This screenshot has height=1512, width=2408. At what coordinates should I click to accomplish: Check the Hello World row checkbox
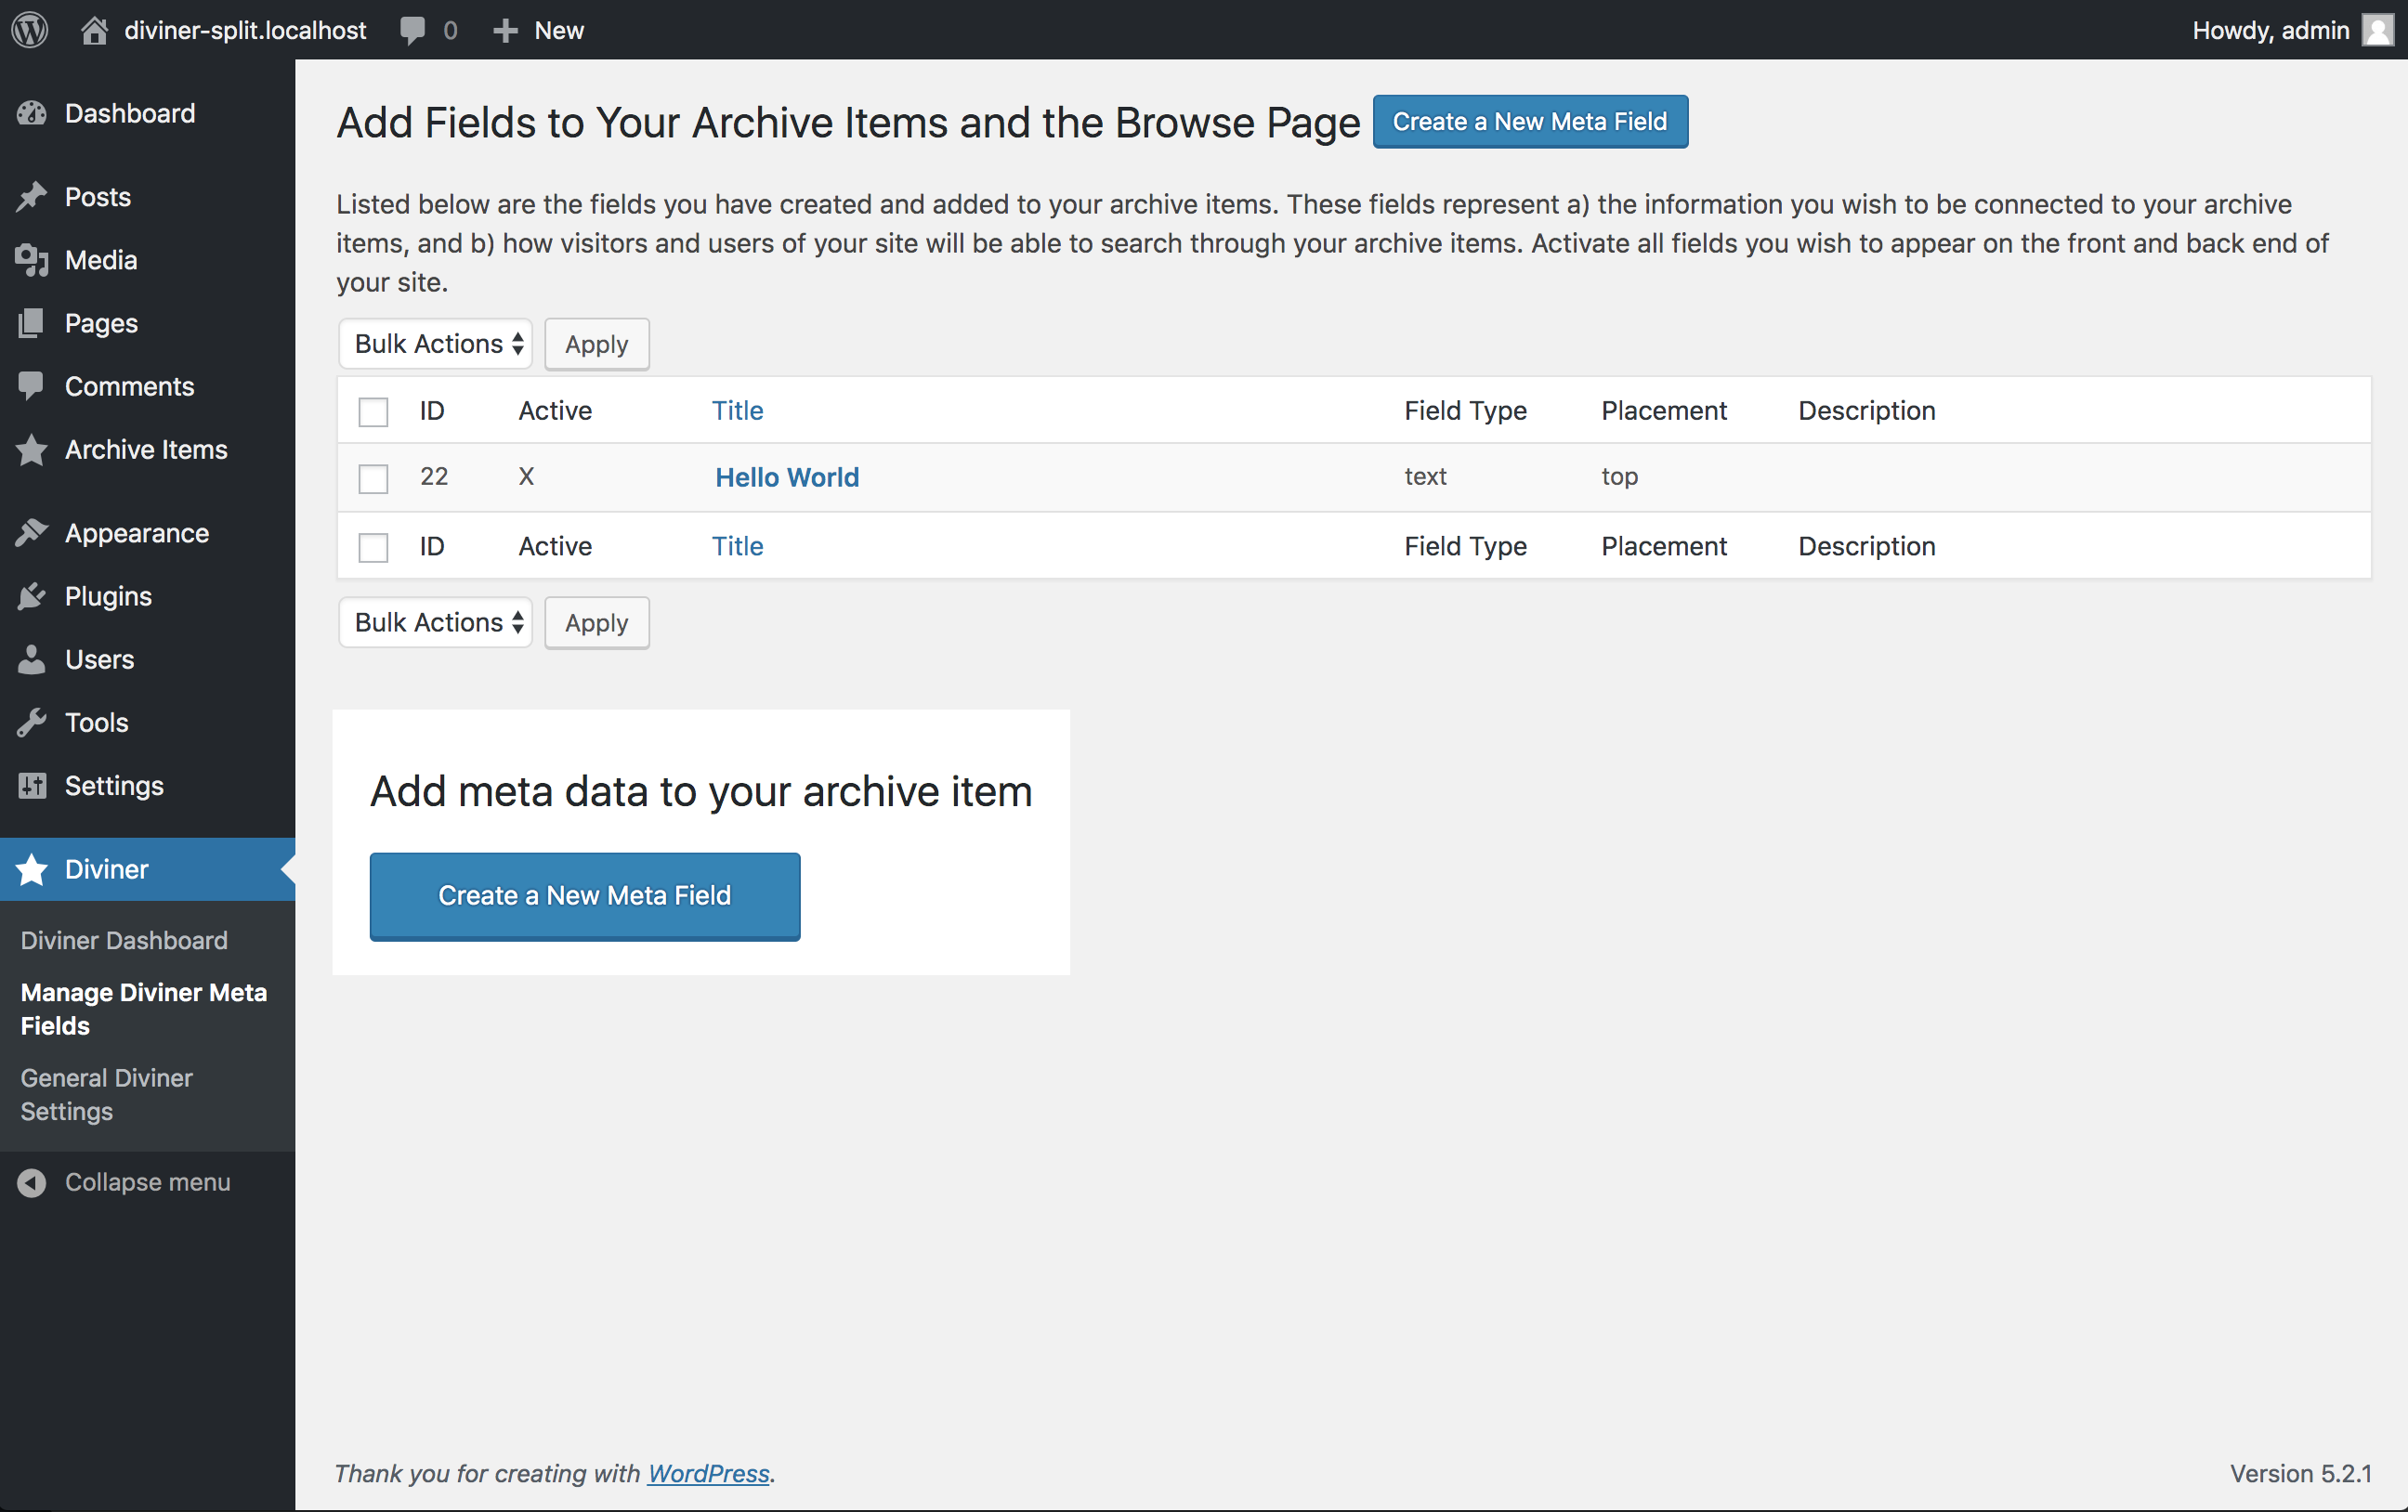[373, 478]
